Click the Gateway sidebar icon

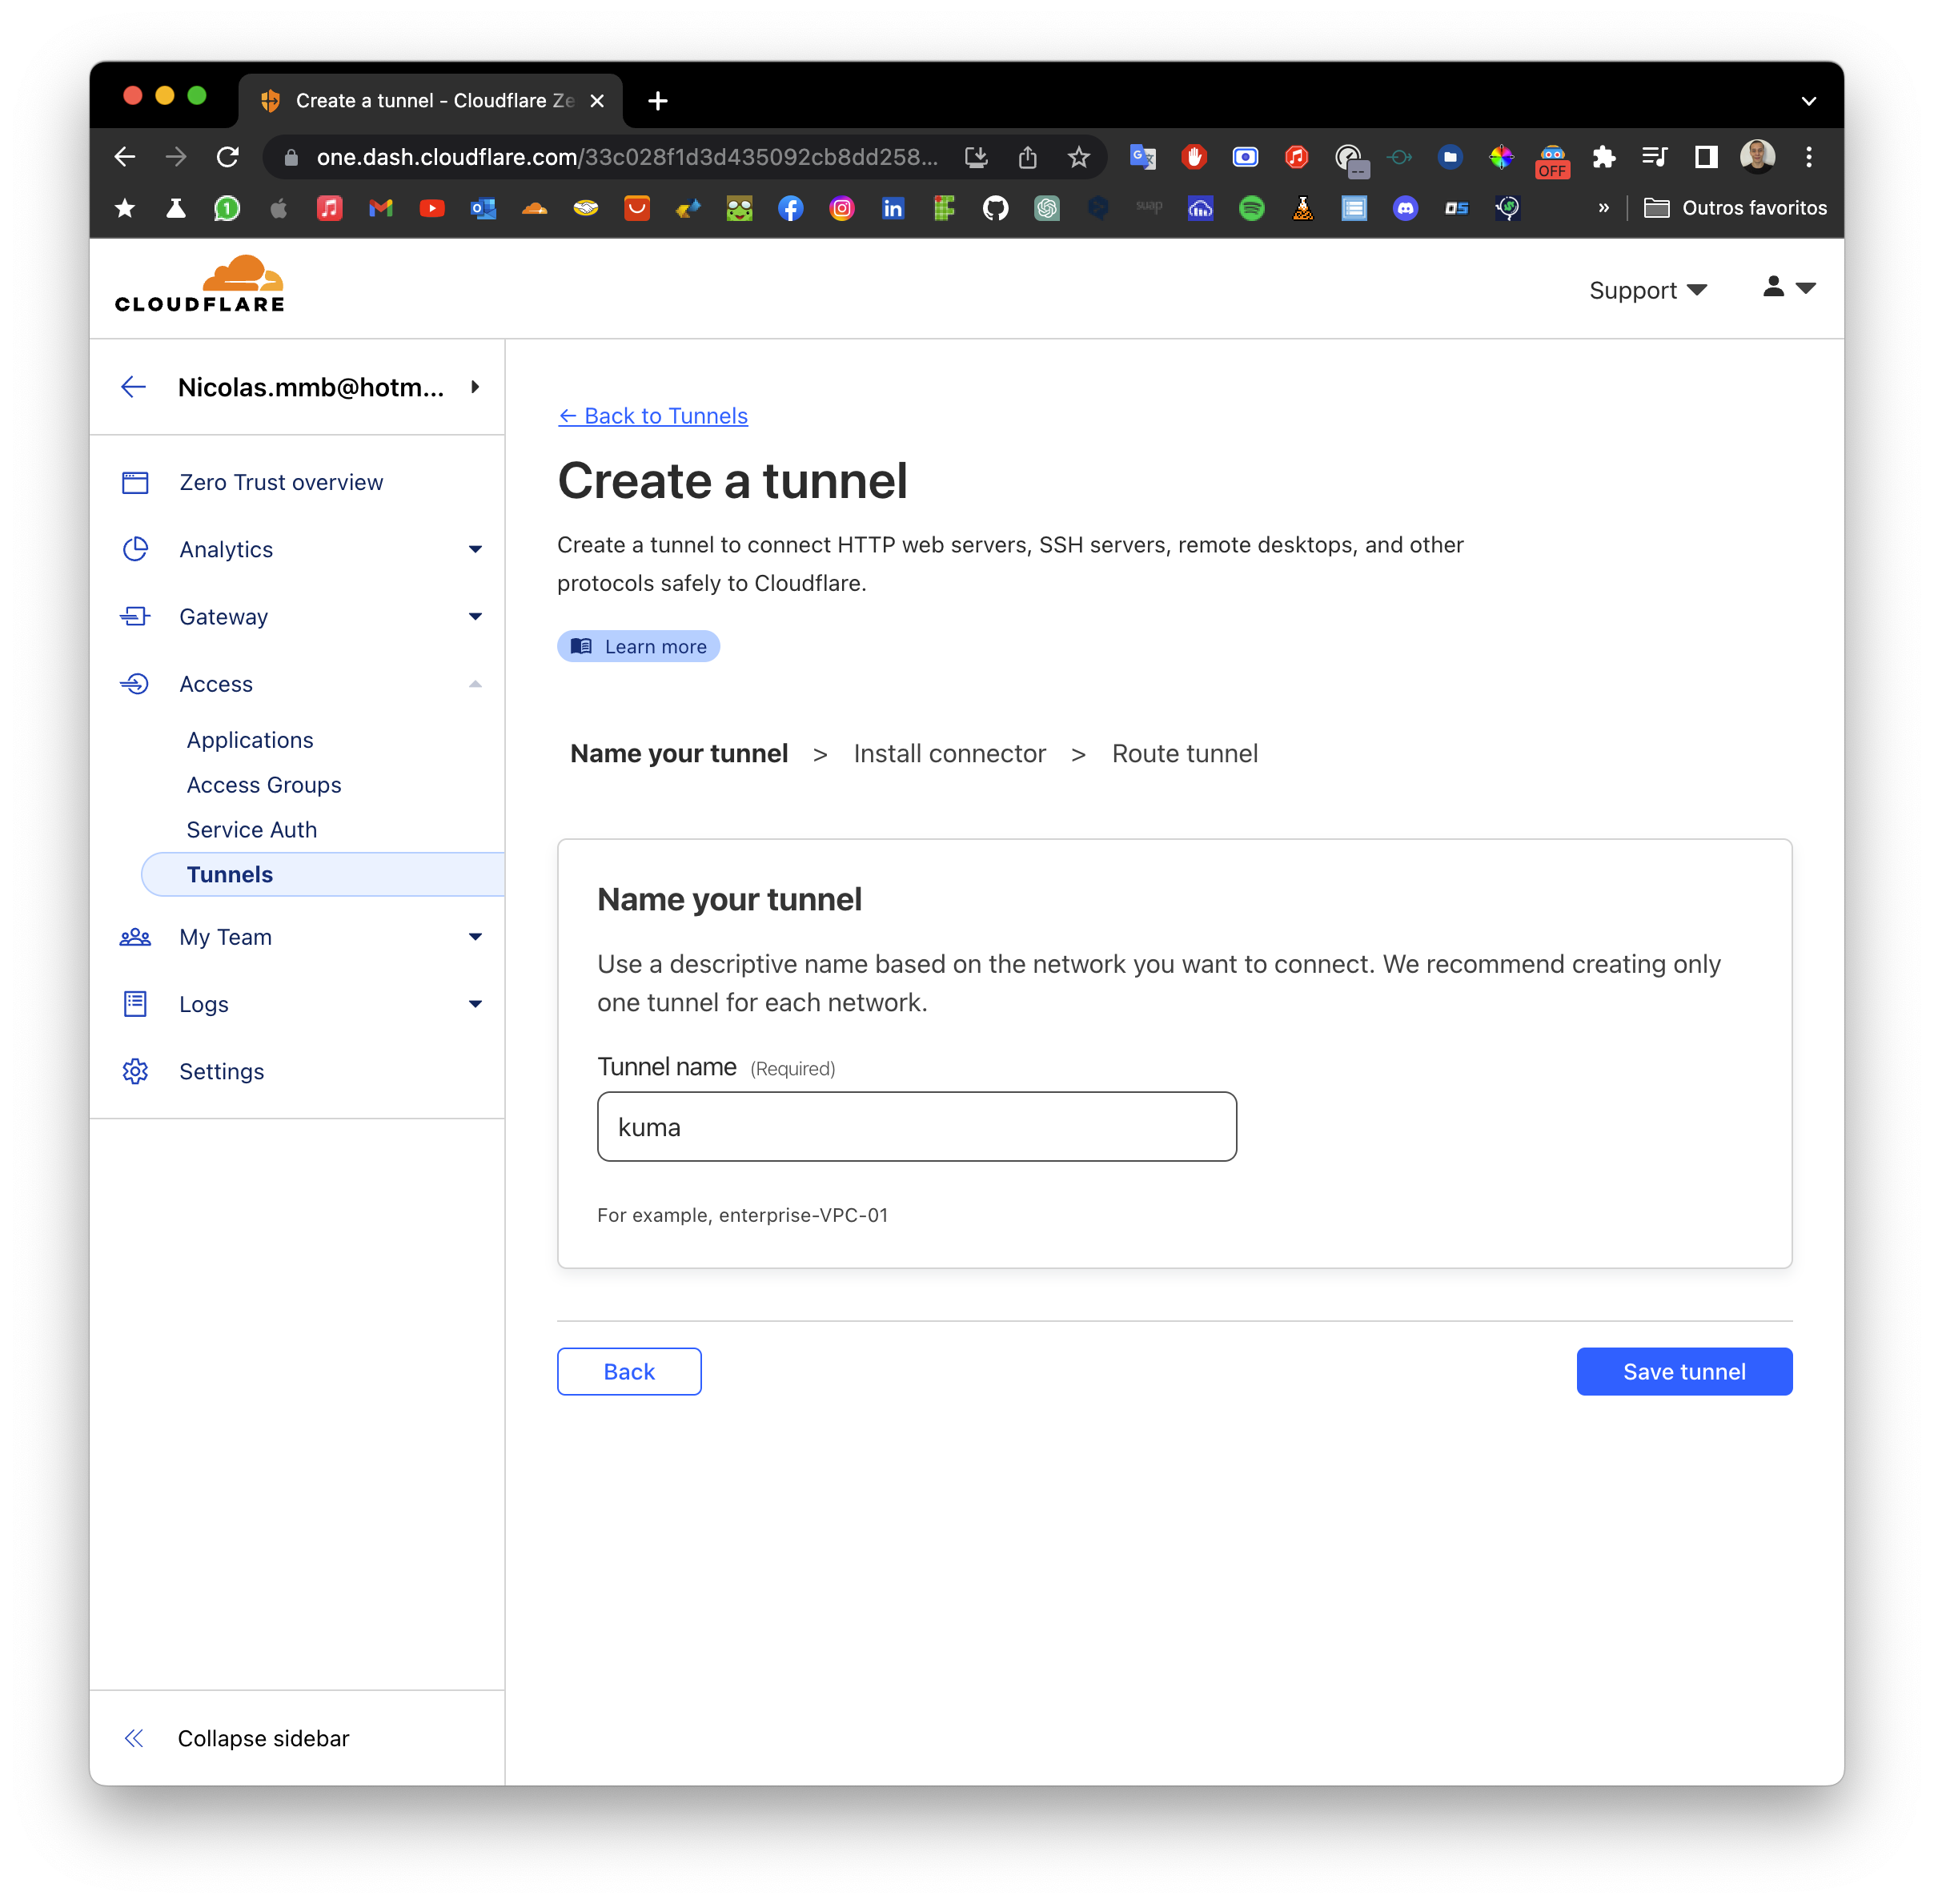click(136, 616)
